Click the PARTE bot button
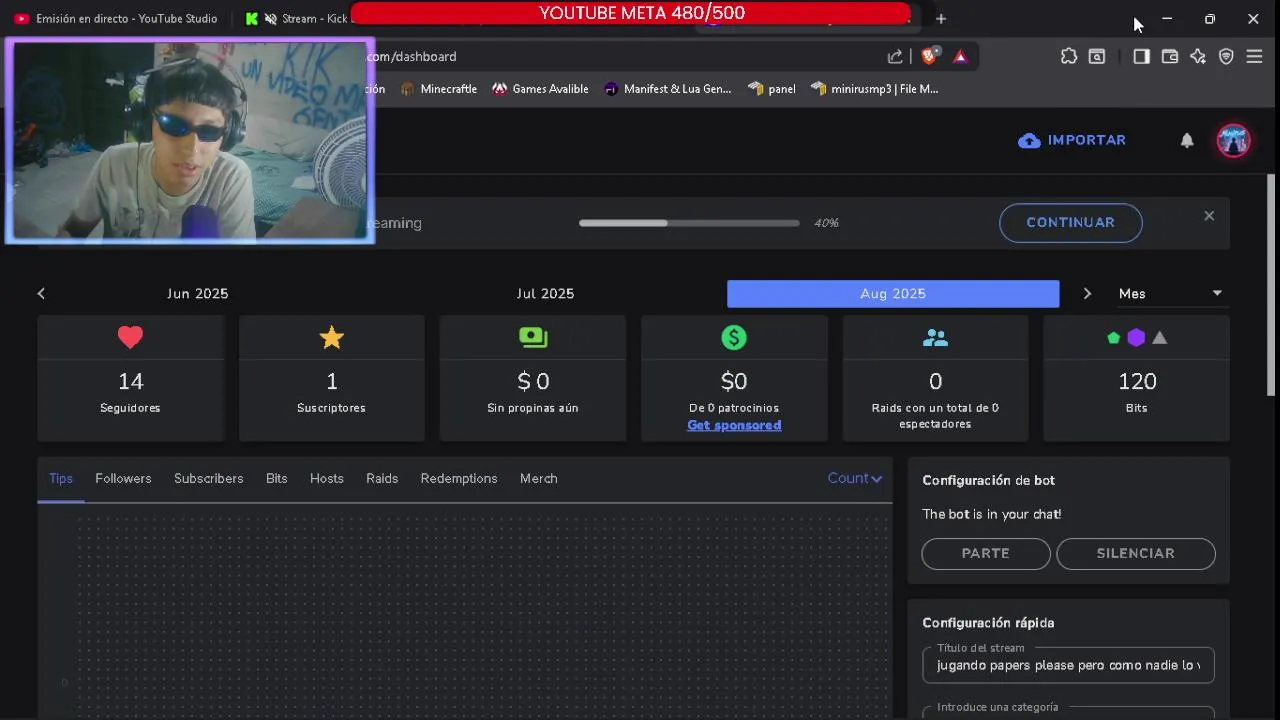Viewport: 1280px width, 720px height. tap(985, 553)
